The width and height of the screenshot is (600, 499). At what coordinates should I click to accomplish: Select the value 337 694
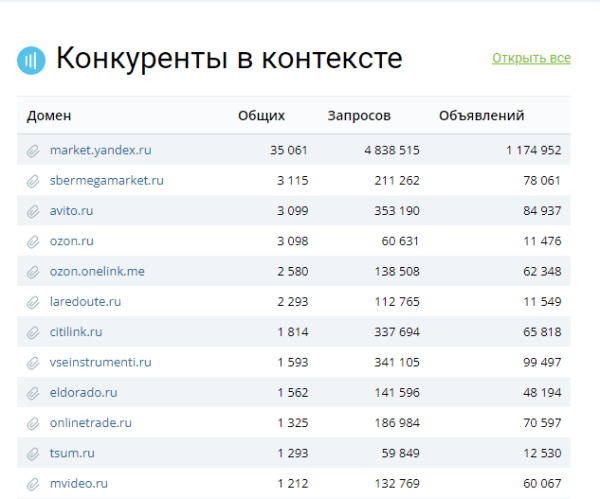point(397,332)
